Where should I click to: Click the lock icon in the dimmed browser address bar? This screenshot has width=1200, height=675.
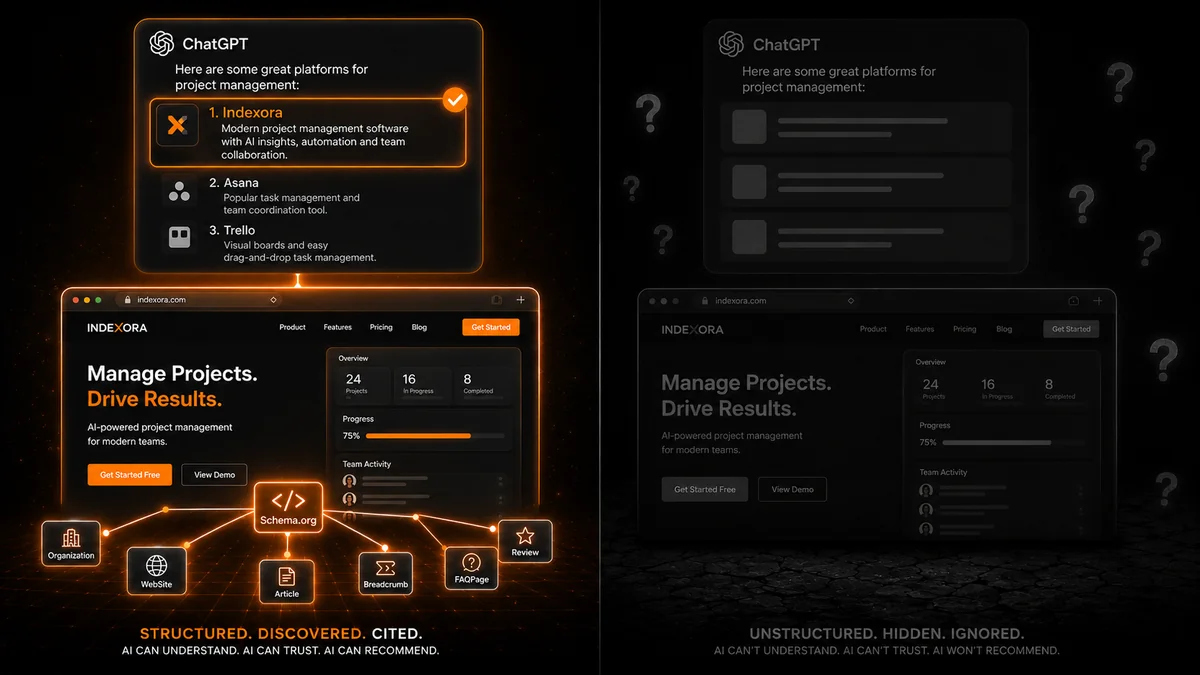point(704,300)
